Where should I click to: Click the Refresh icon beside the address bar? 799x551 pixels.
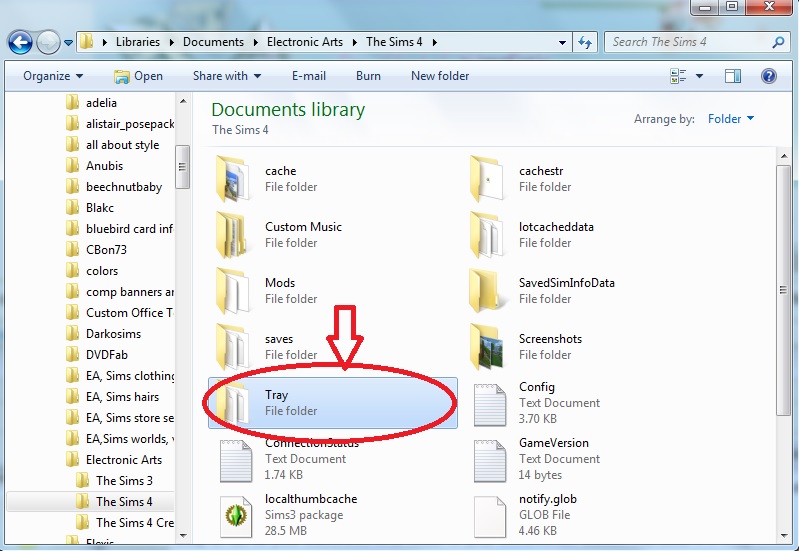coord(585,42)
